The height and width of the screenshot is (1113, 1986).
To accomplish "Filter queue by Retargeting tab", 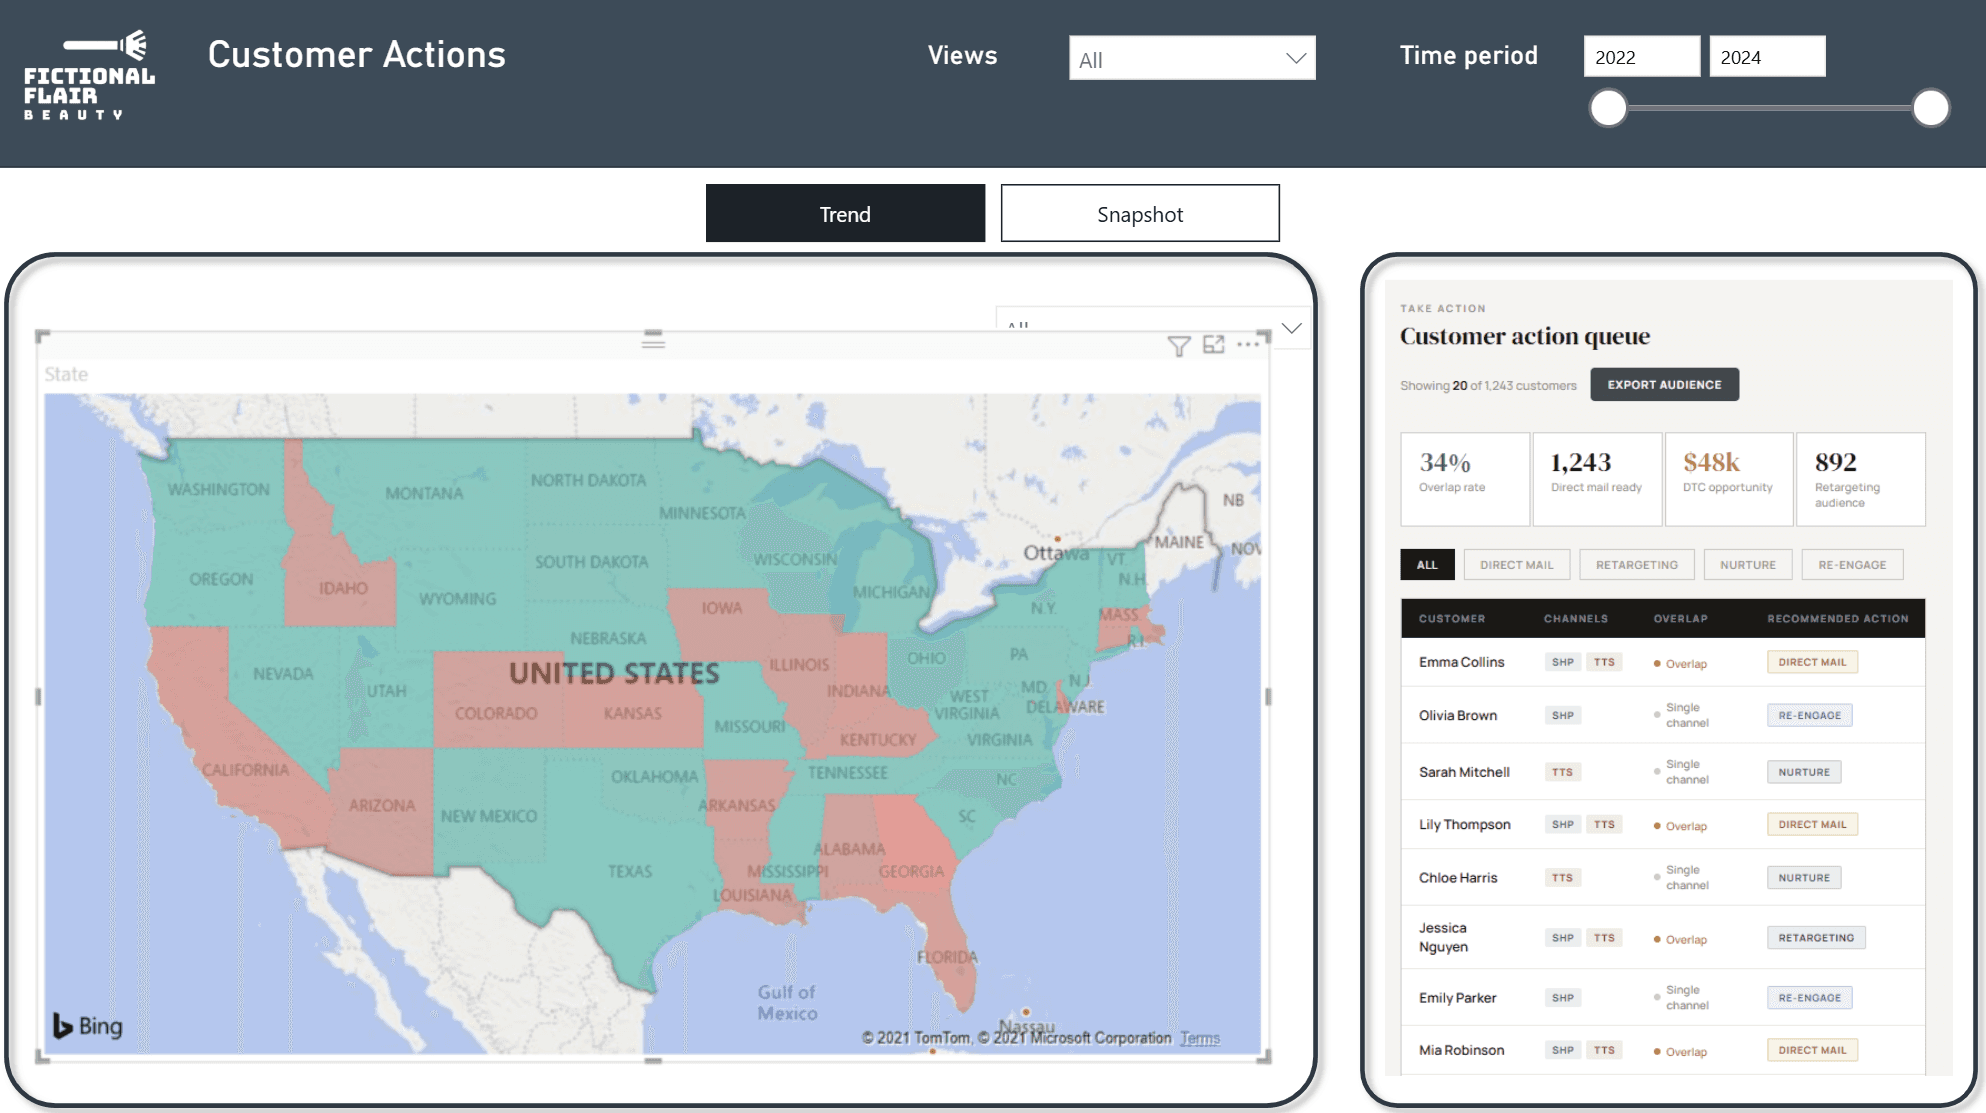I will click(1636, 565).
